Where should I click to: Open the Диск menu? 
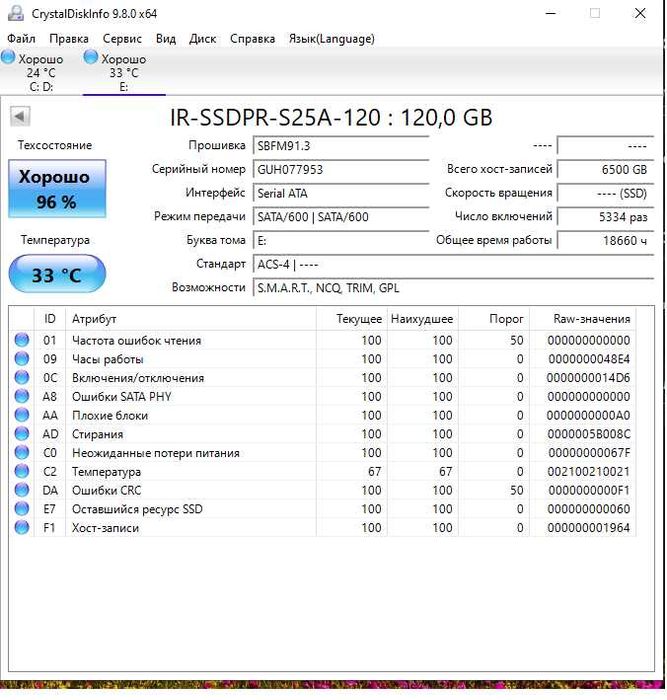(202, 39)
